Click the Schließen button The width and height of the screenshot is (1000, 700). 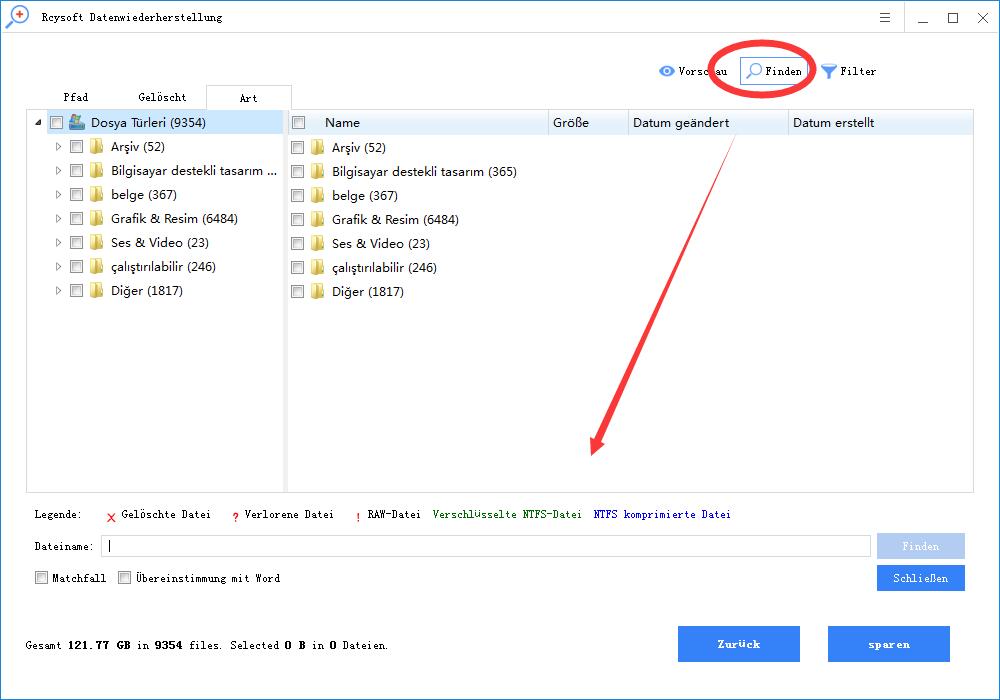click(920, 578)
